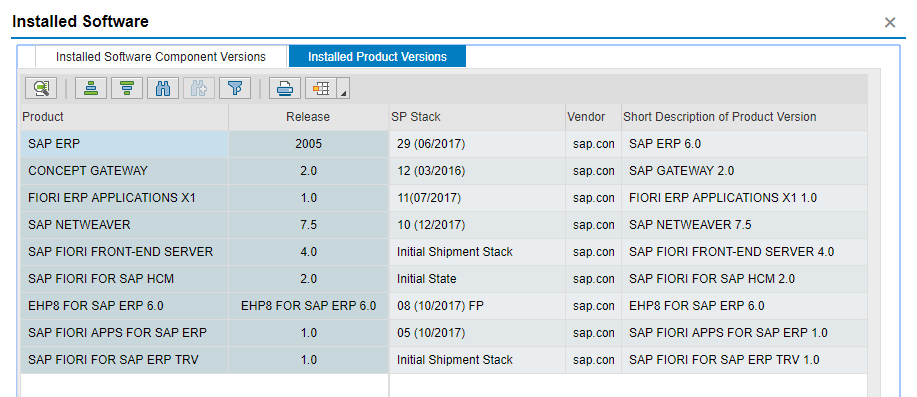Sort descending using the toolbar icon

click(x=127, y=88)
